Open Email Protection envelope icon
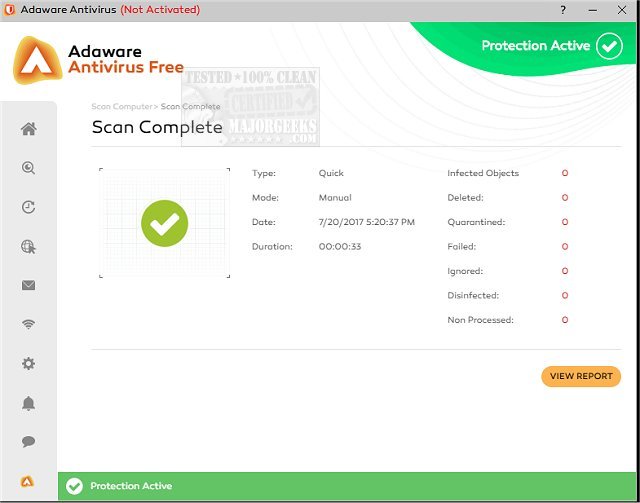 29,285
